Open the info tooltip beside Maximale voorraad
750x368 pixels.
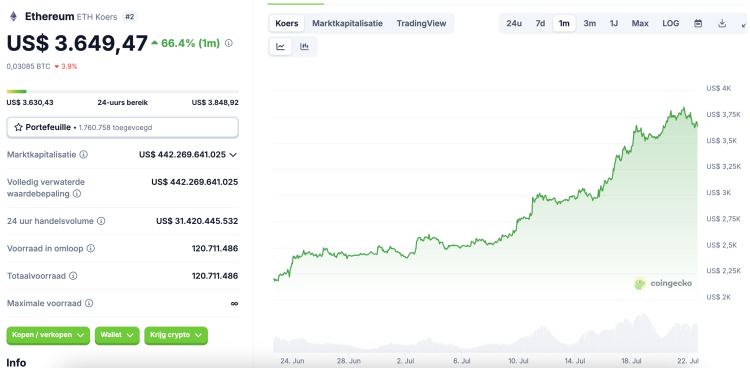[89, 303]
